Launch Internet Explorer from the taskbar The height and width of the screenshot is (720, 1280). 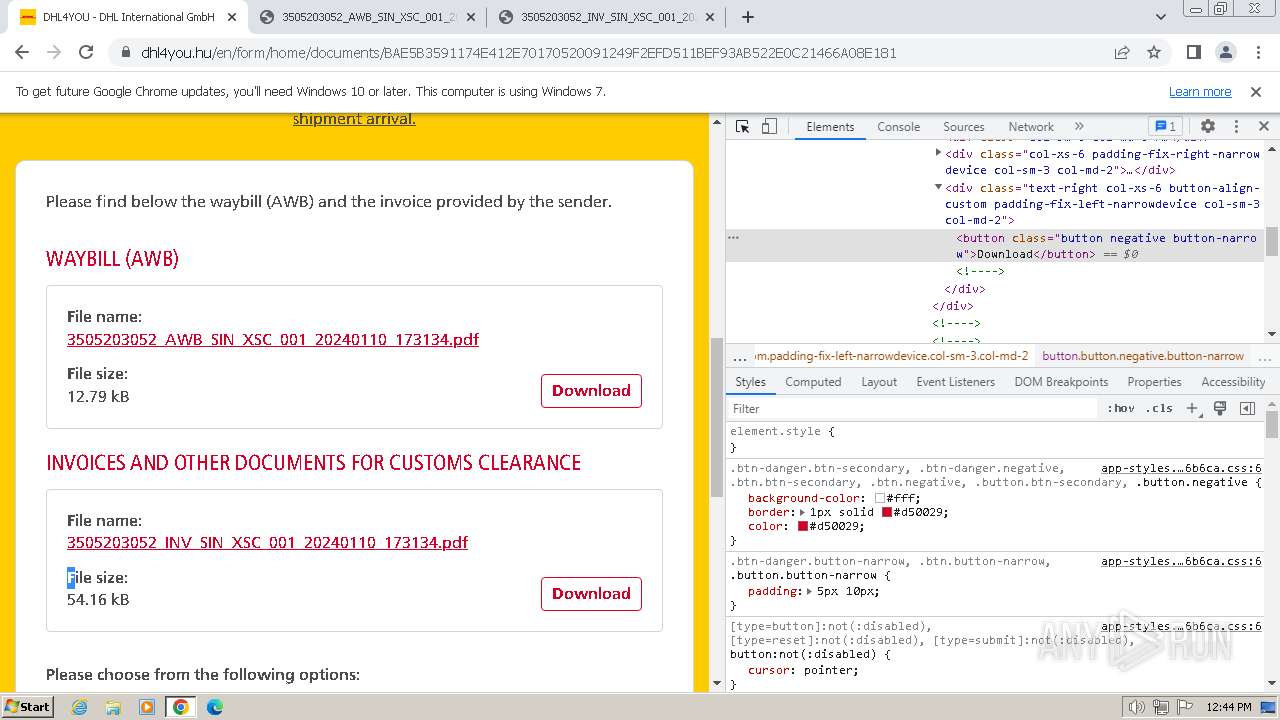(79, 707)
